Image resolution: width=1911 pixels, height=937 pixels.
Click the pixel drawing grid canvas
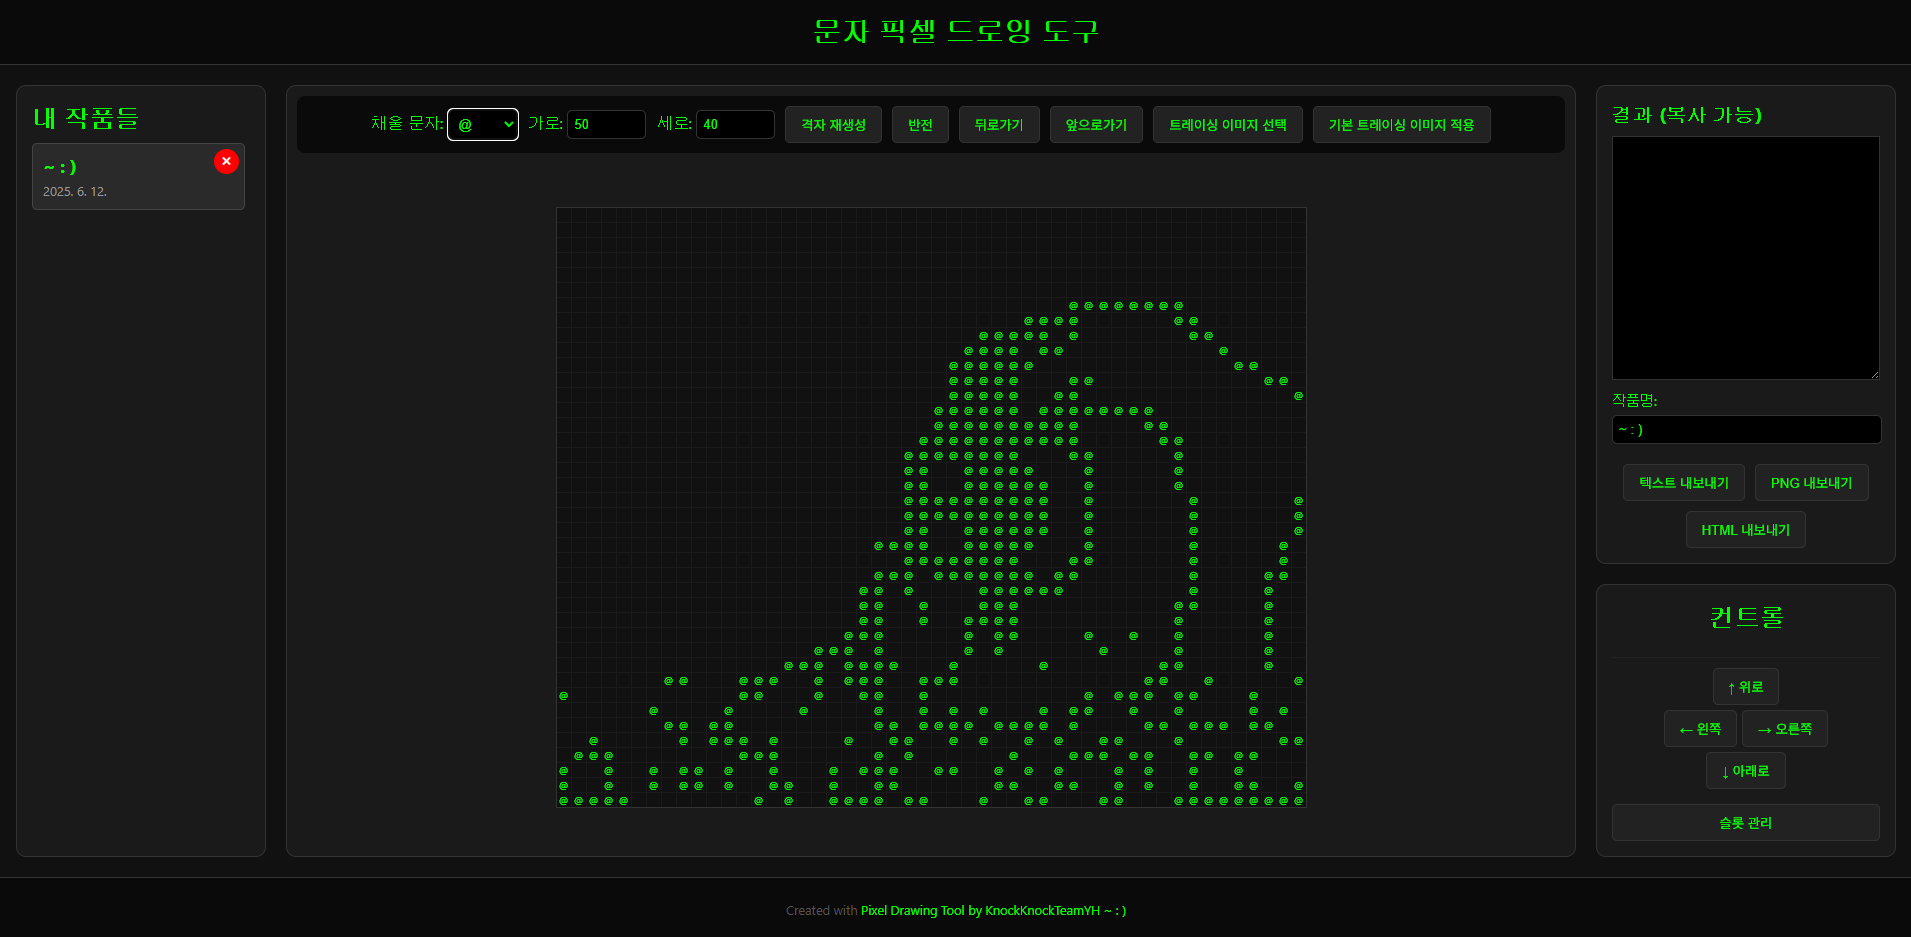click(931, 507)
